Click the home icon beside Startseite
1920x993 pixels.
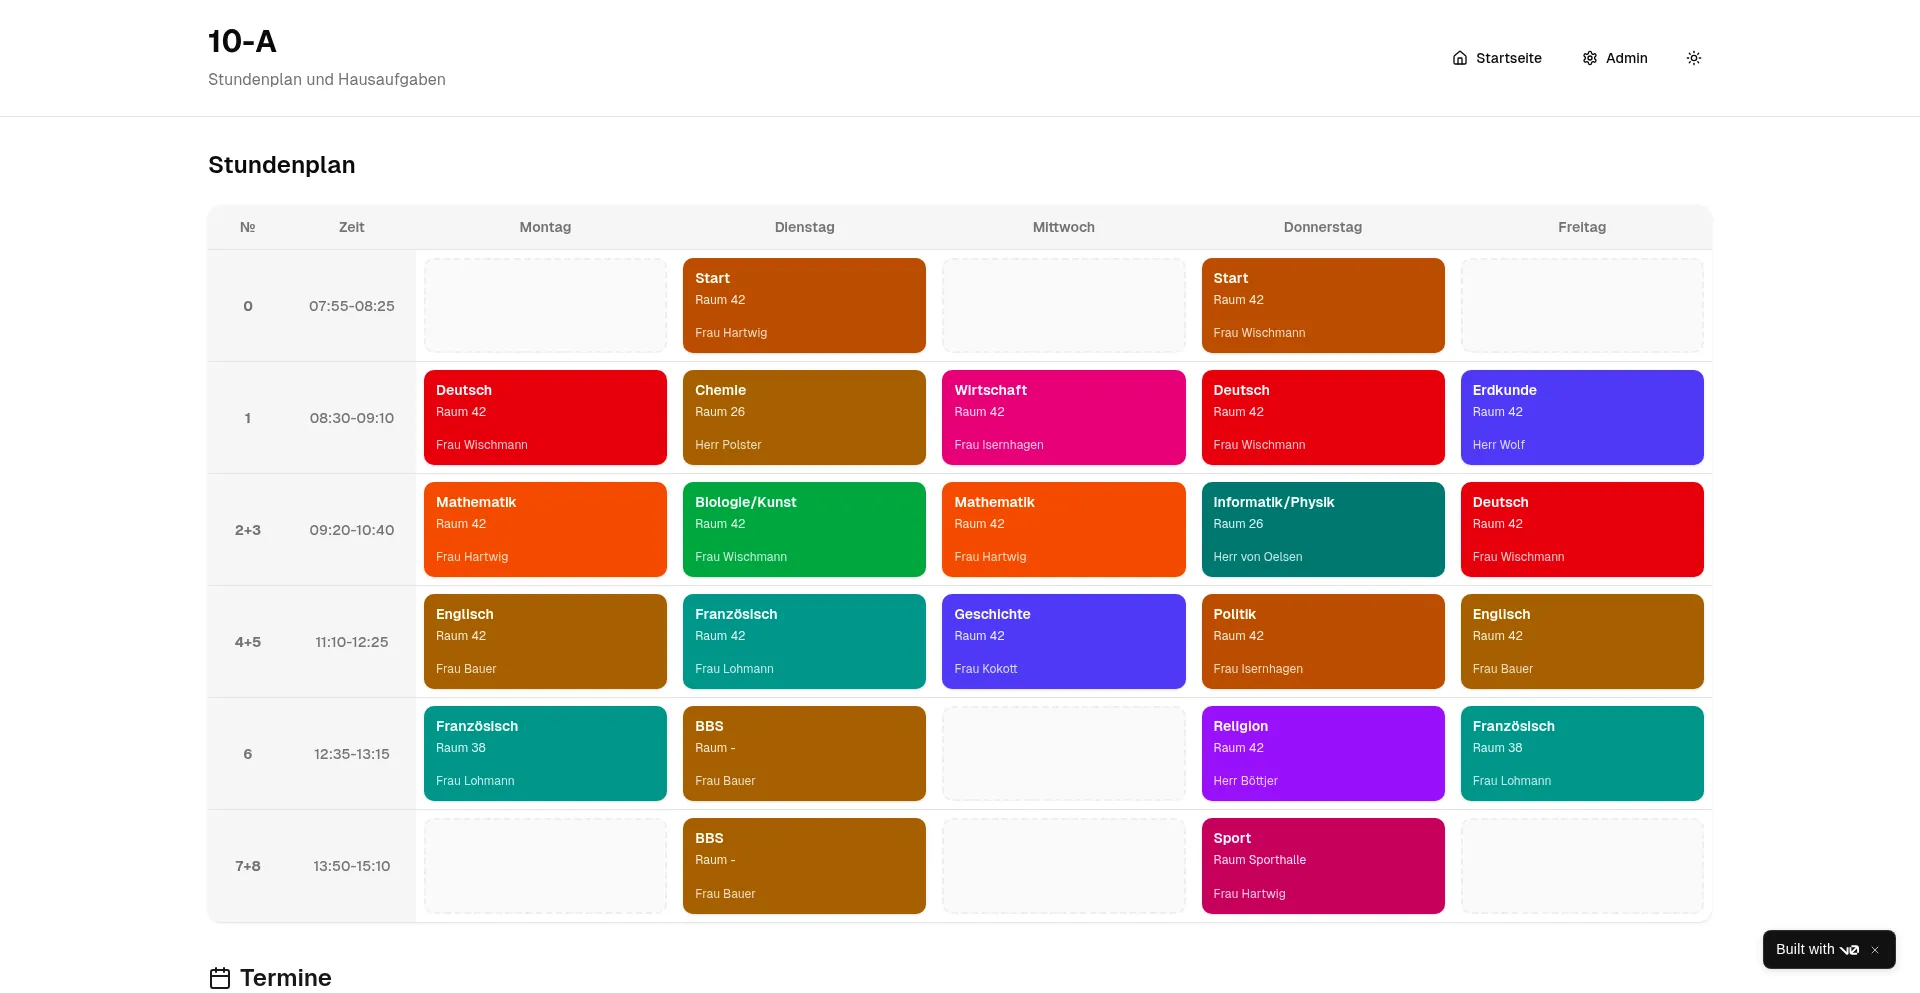tap(1459, 58)
